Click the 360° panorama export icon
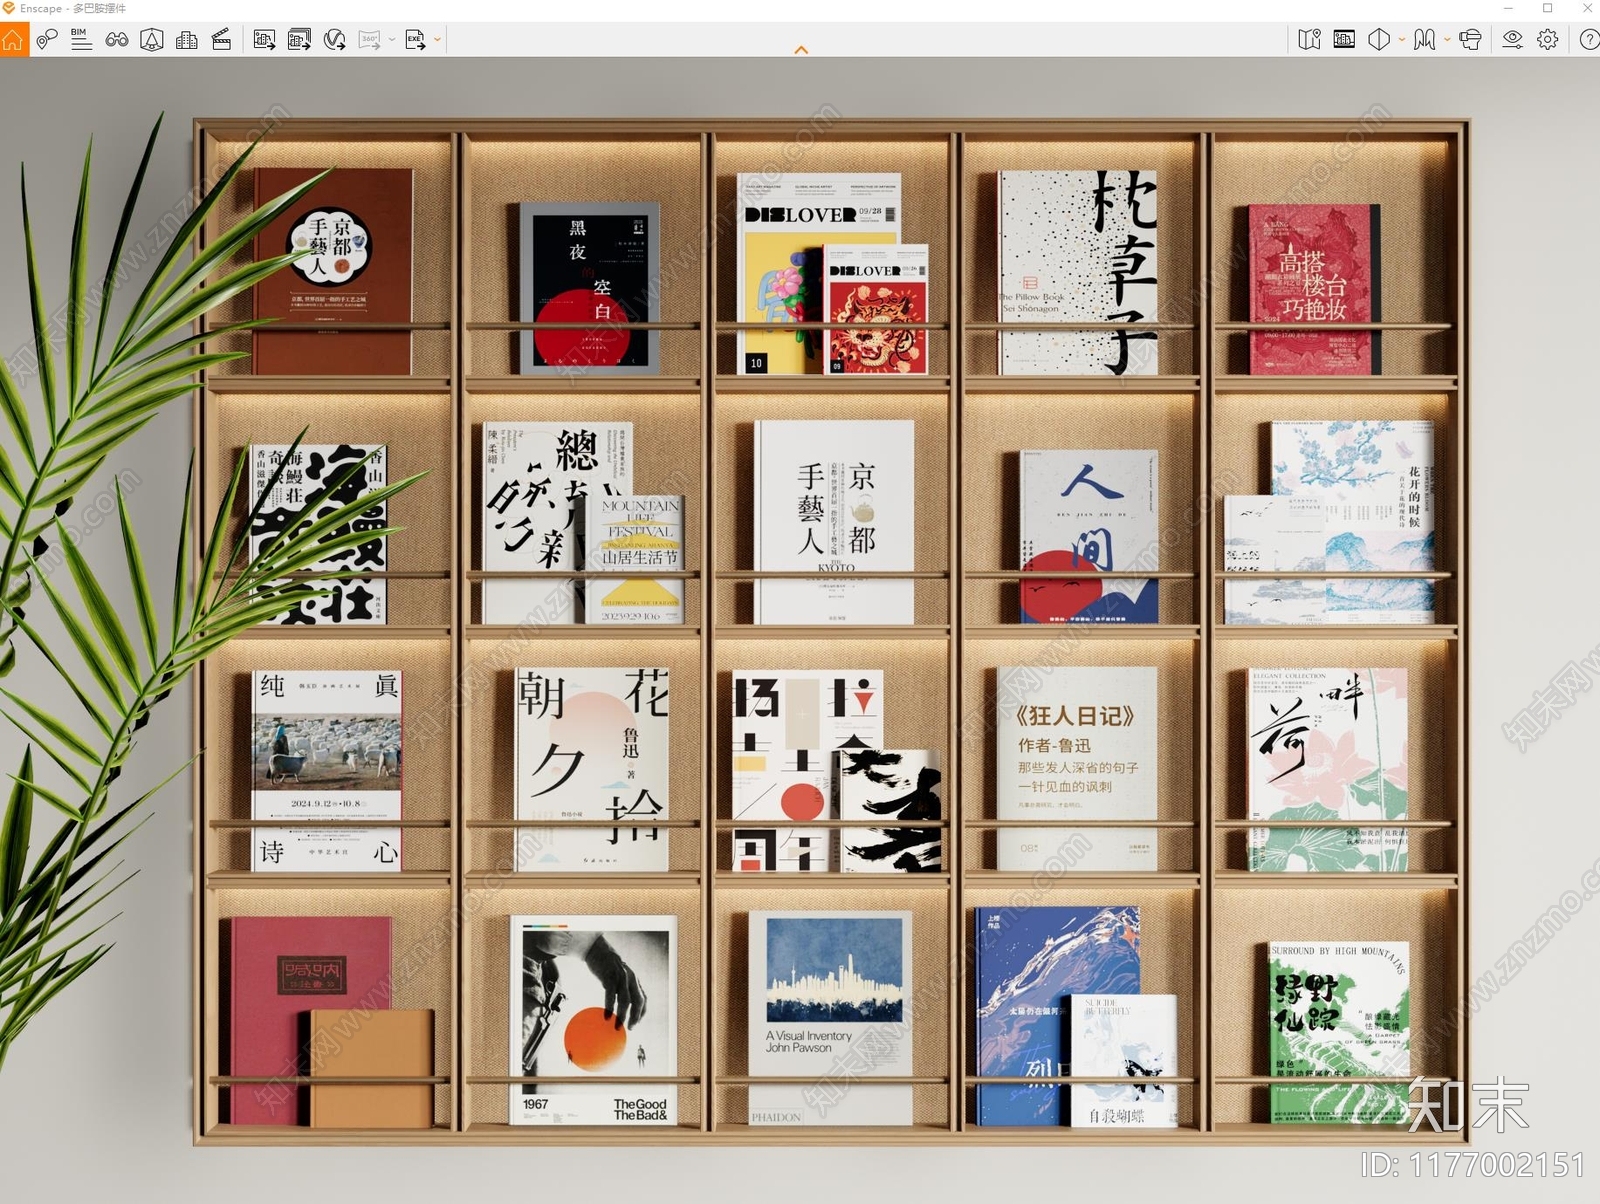The height and width of the screenshot is (1204, 1600). coord(370,40)
